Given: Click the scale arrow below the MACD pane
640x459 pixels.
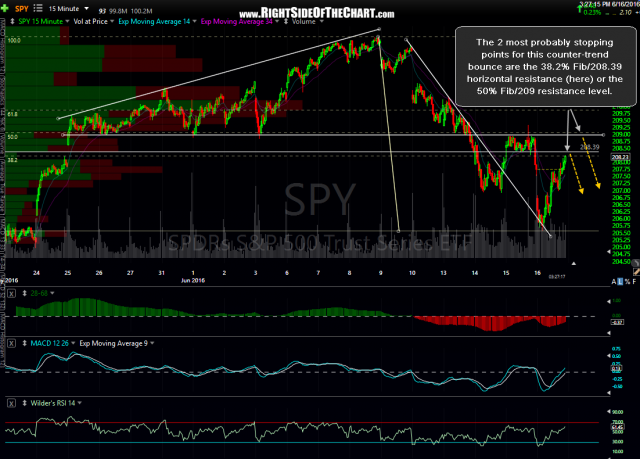Looking at the screenshot, I should 609,393.
